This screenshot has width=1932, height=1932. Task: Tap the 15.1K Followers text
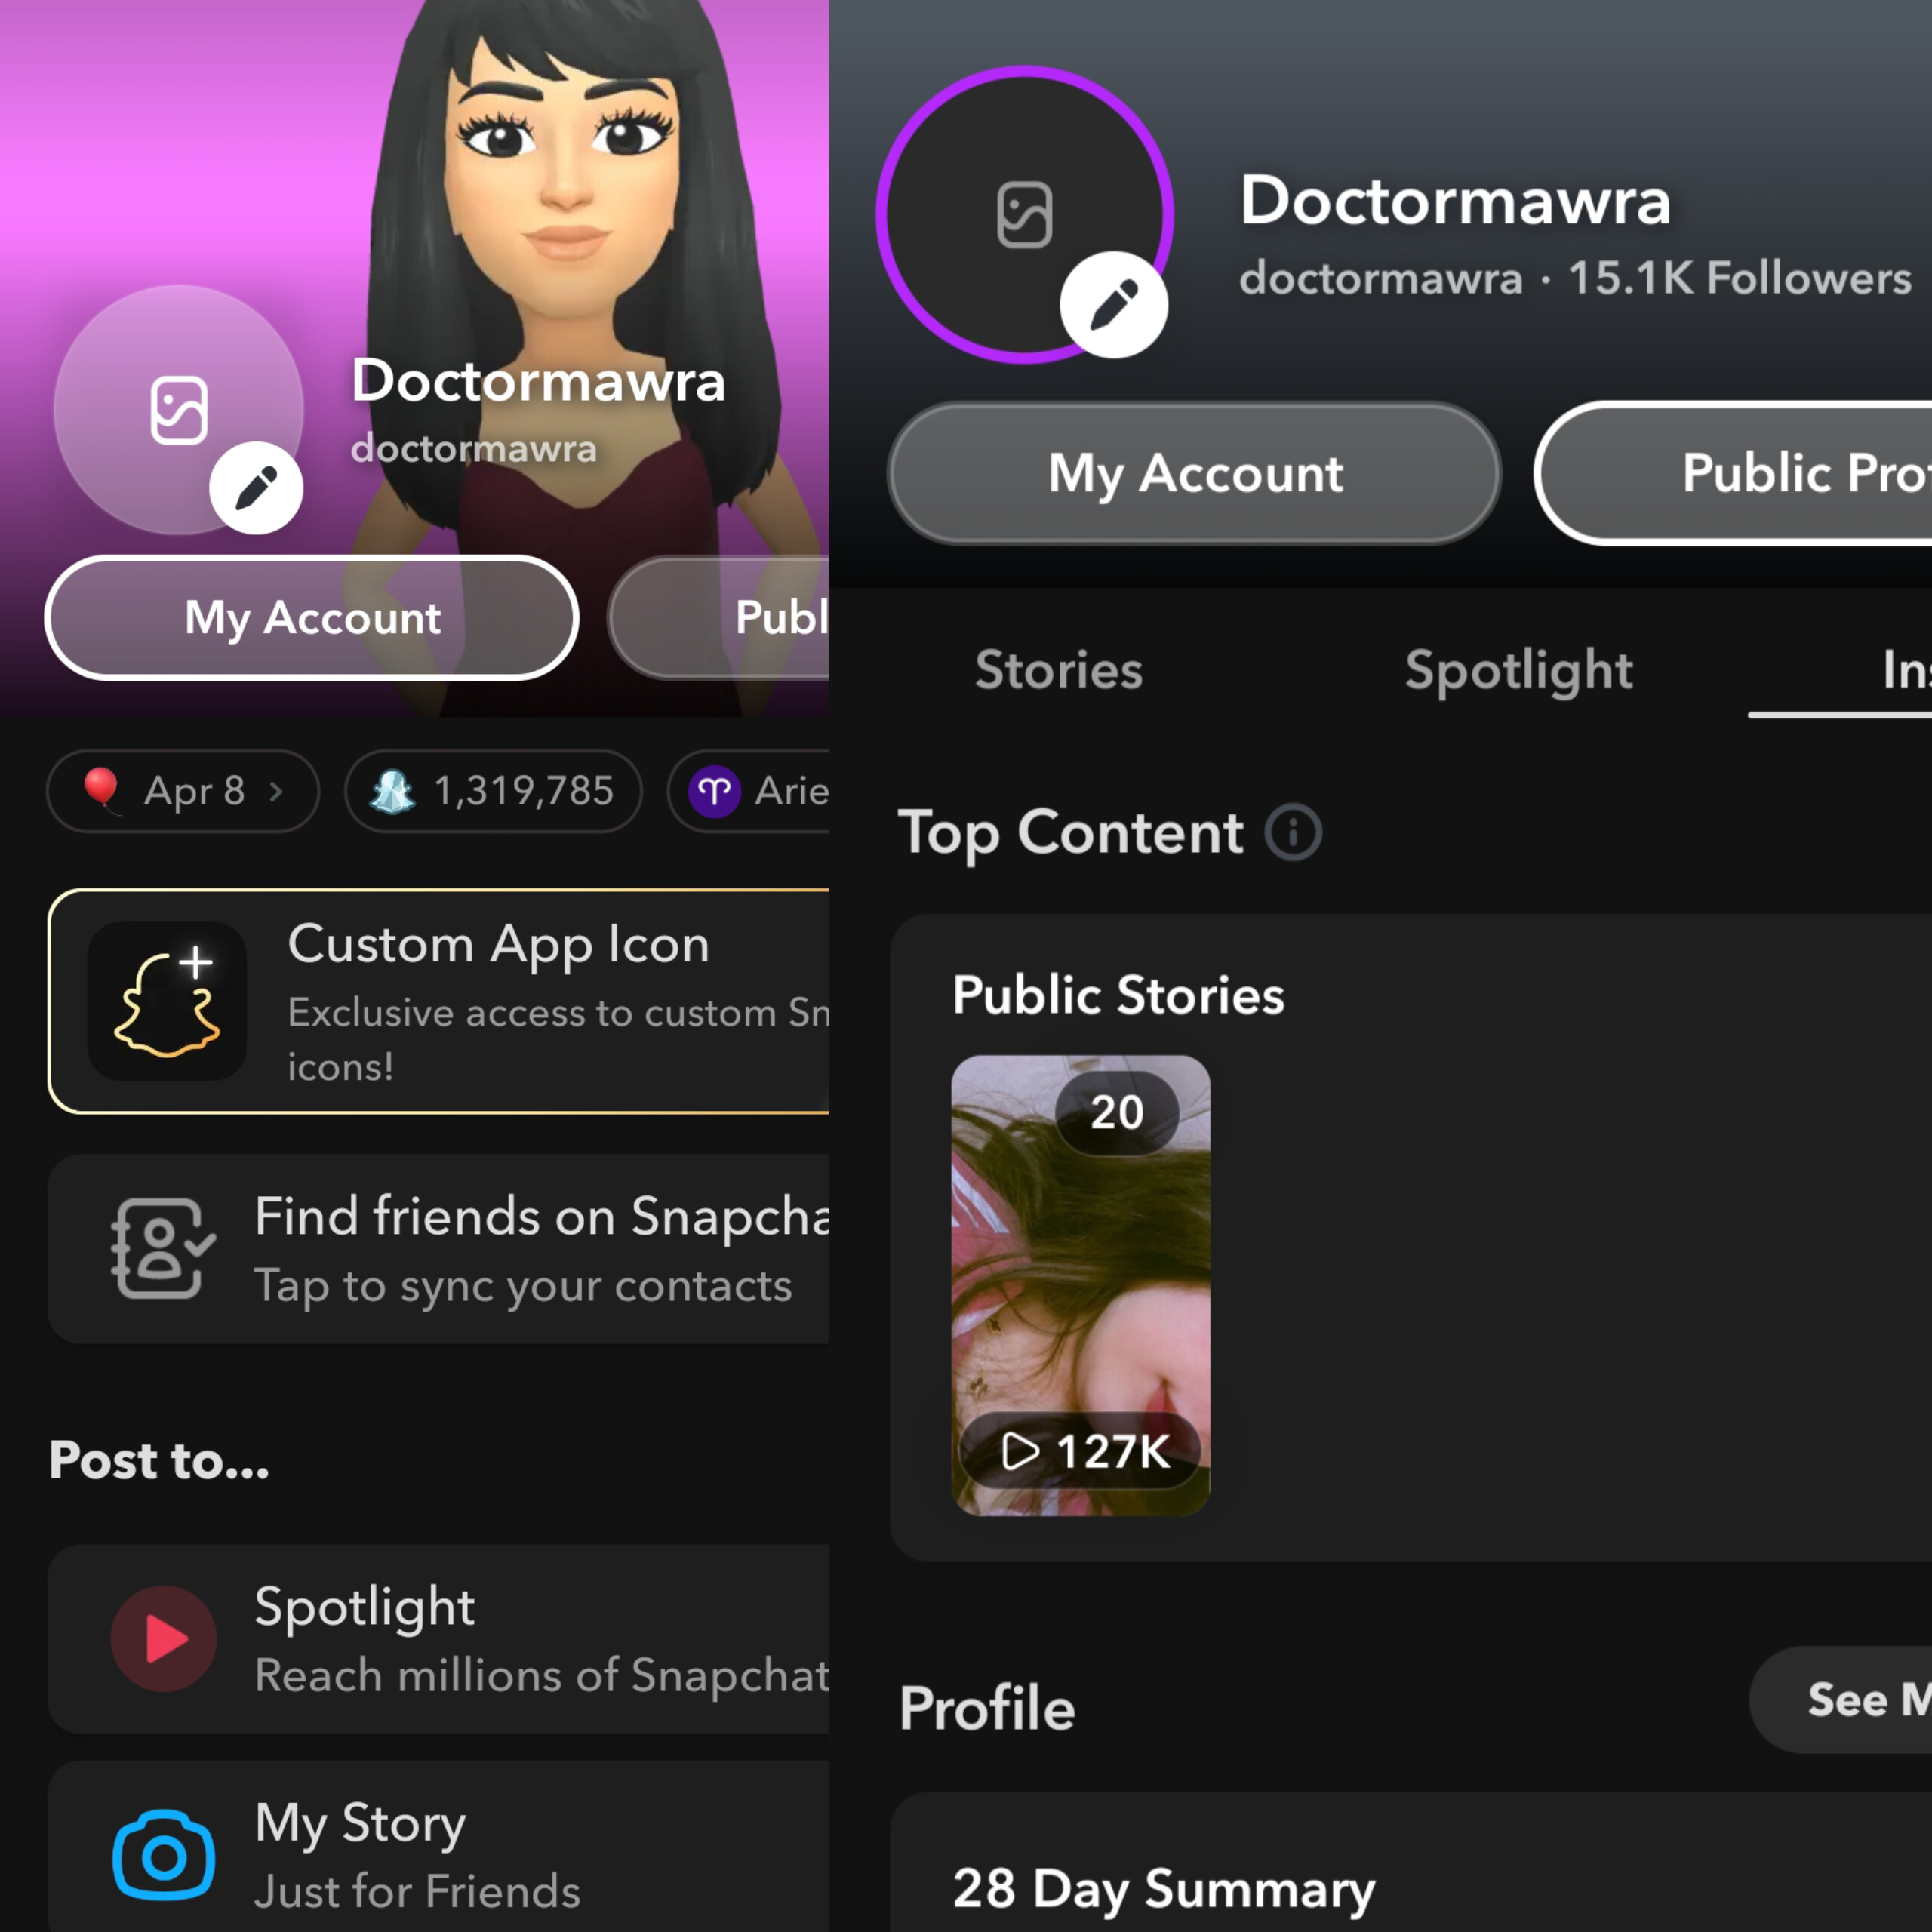coord(1739,278)
